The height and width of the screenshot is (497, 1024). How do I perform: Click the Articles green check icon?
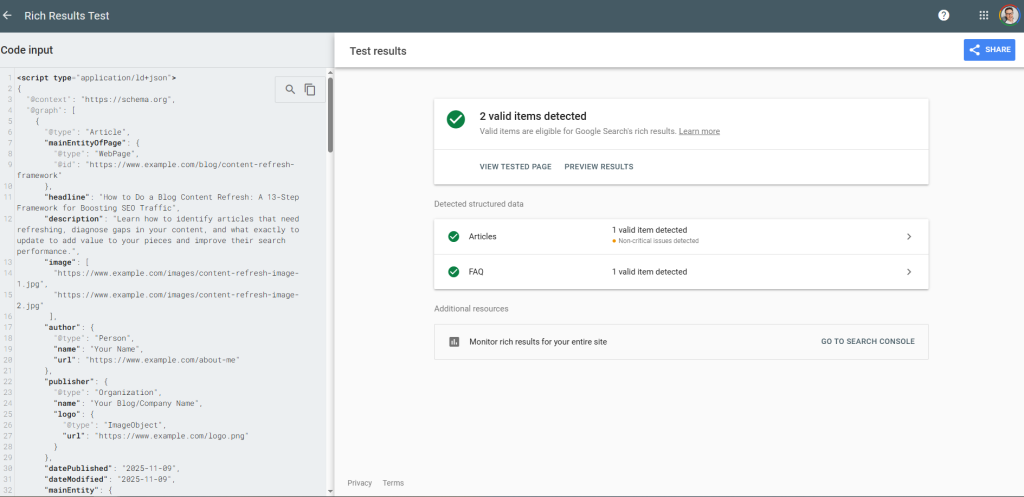pyautogui.click(x=454, y=236)
